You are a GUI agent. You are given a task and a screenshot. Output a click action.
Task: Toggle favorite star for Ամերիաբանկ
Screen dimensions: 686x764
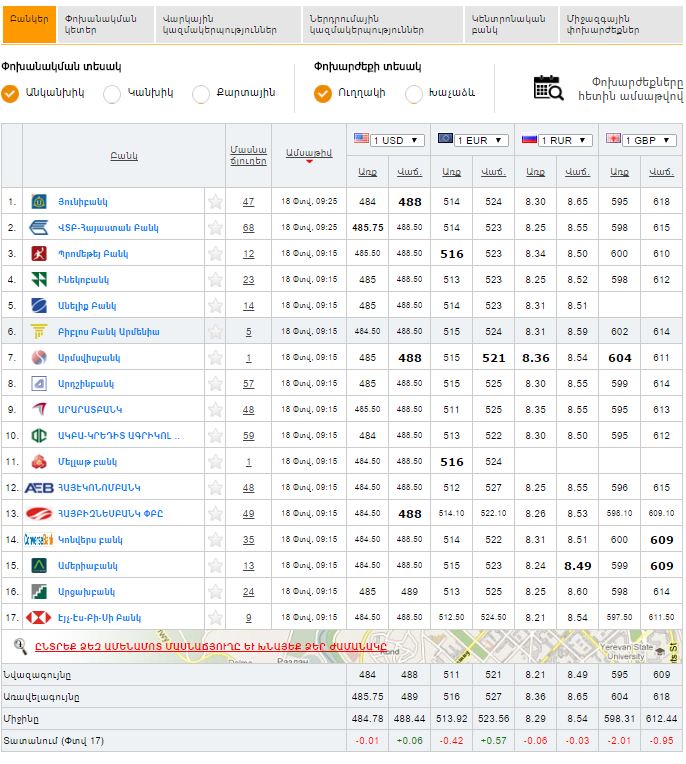[215, 566]
